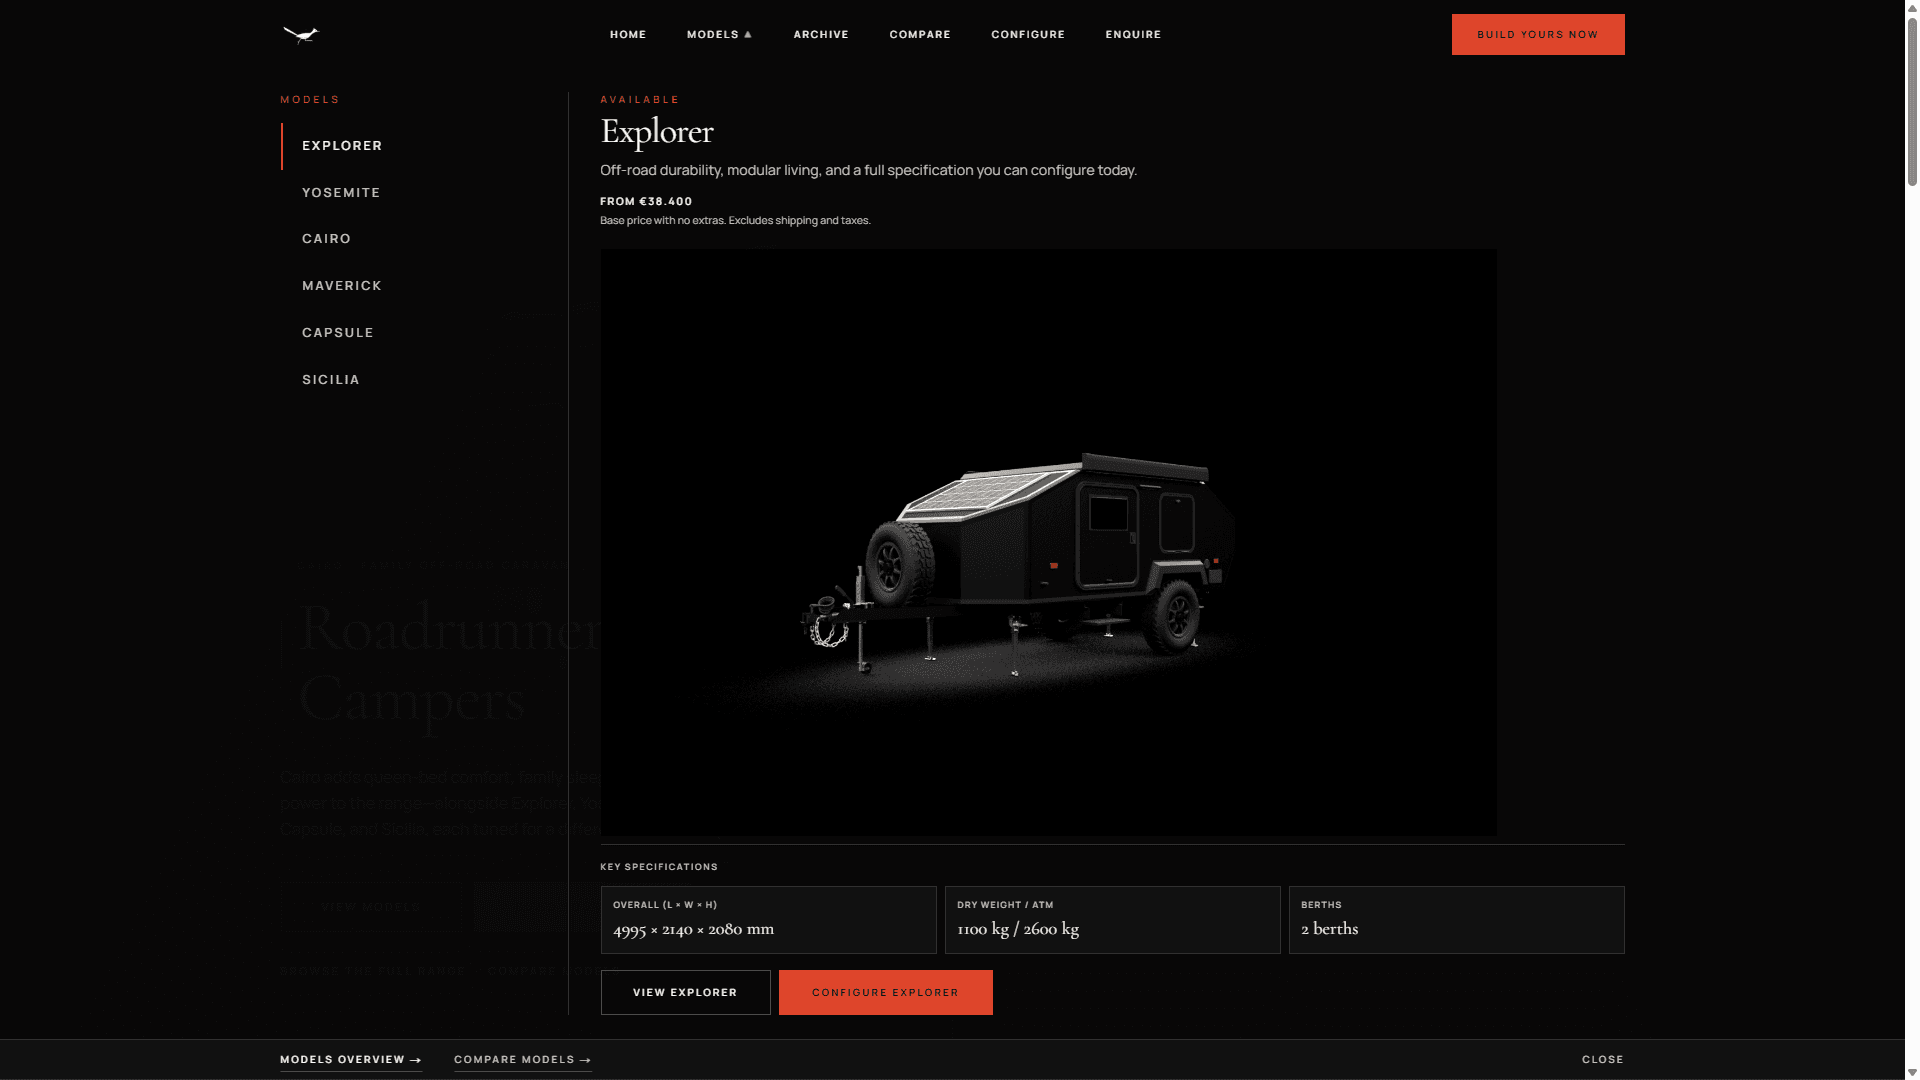The width and height of the screenshot is (1920, 1080).
Task: Select the YOSEMITE model in sidebar
Action: point(341,192)
